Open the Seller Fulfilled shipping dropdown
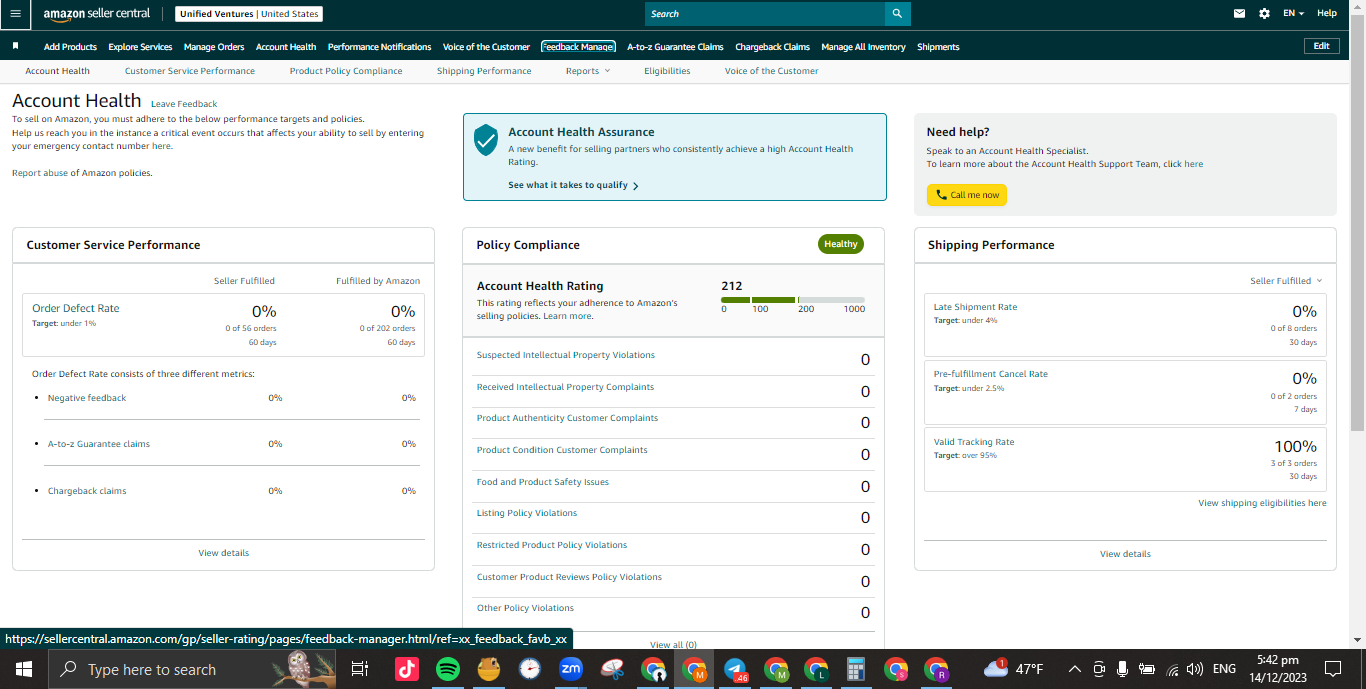 coord(1286,281)
